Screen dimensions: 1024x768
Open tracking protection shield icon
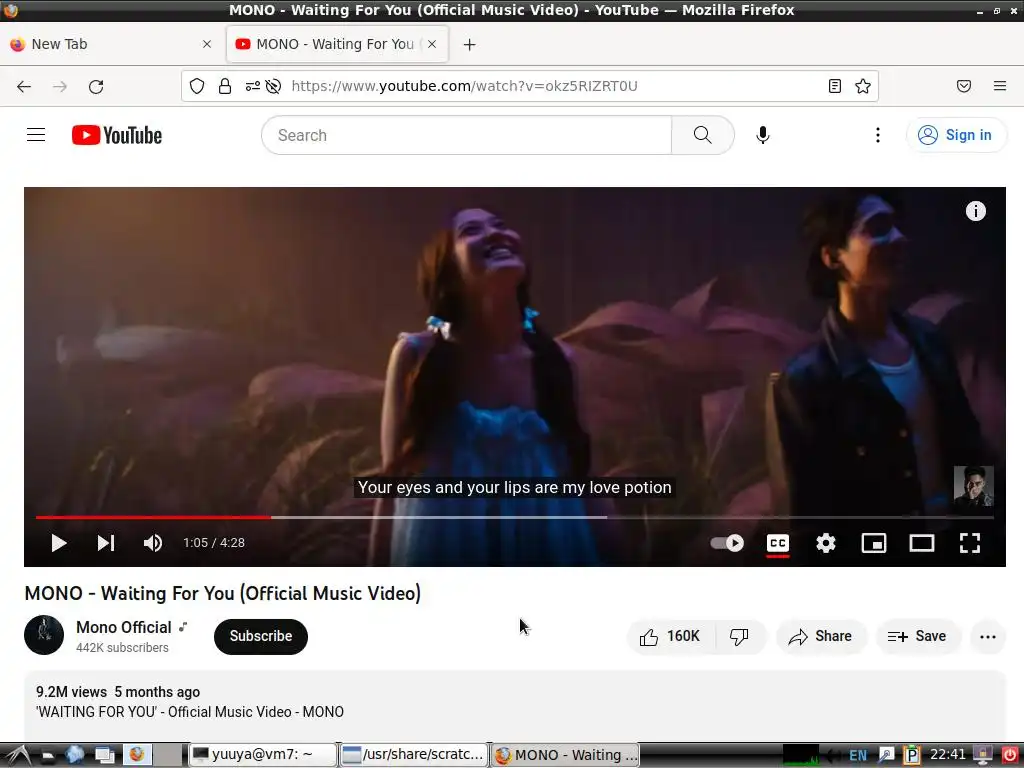197,86
